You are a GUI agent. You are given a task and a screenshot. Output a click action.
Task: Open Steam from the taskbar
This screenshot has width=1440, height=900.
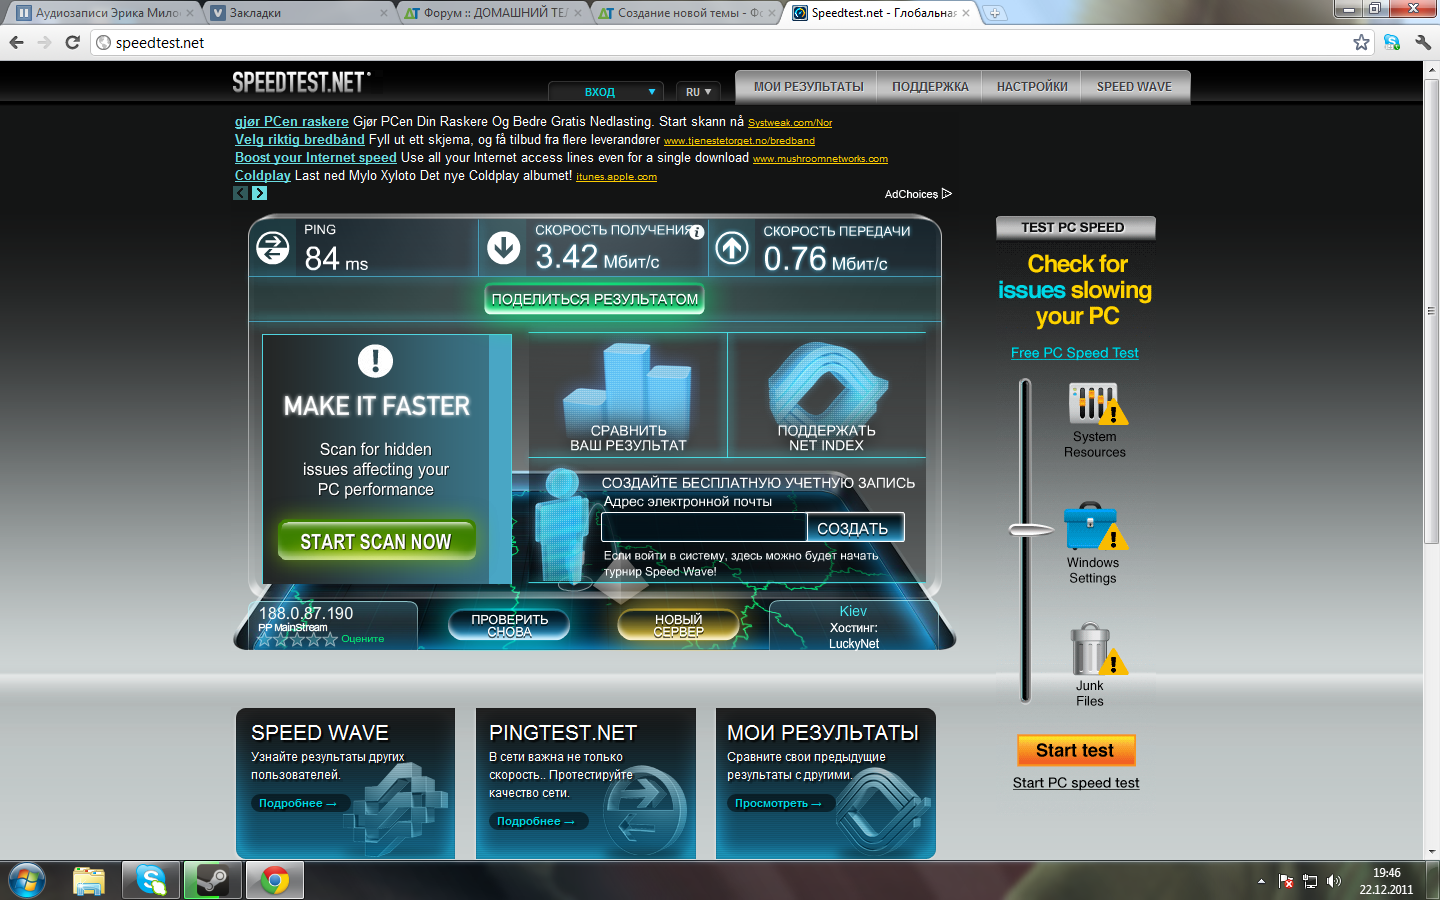pyautogui.click(x=213, y=880)
